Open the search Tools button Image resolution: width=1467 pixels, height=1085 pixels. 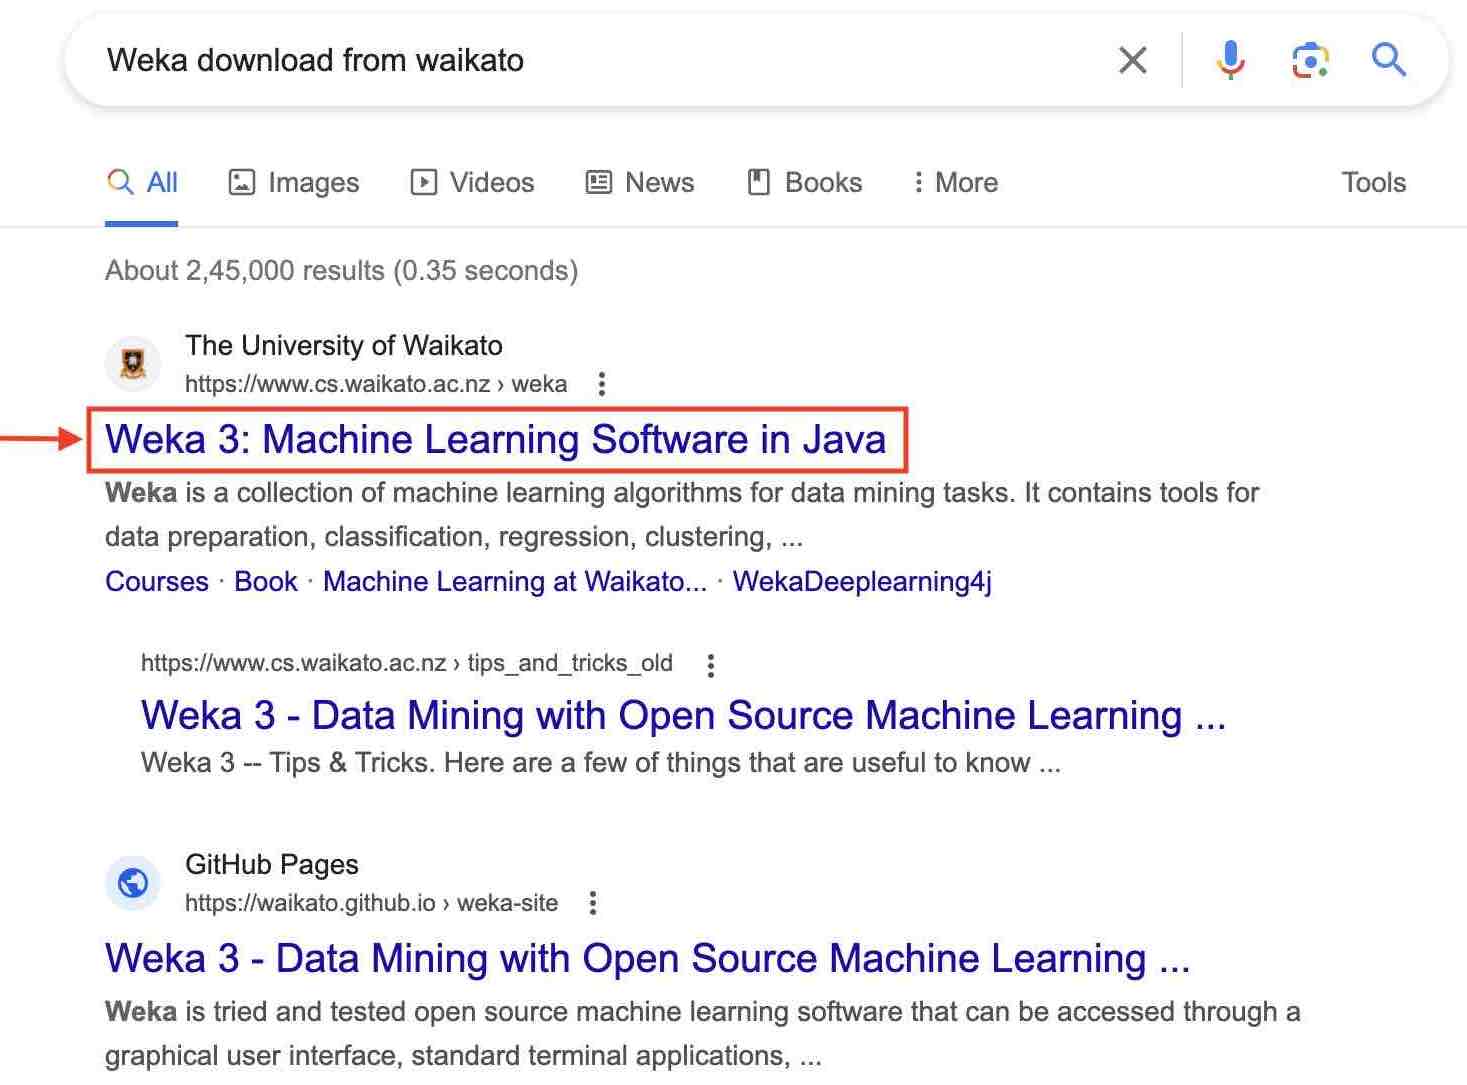(x=1373, y=183)
